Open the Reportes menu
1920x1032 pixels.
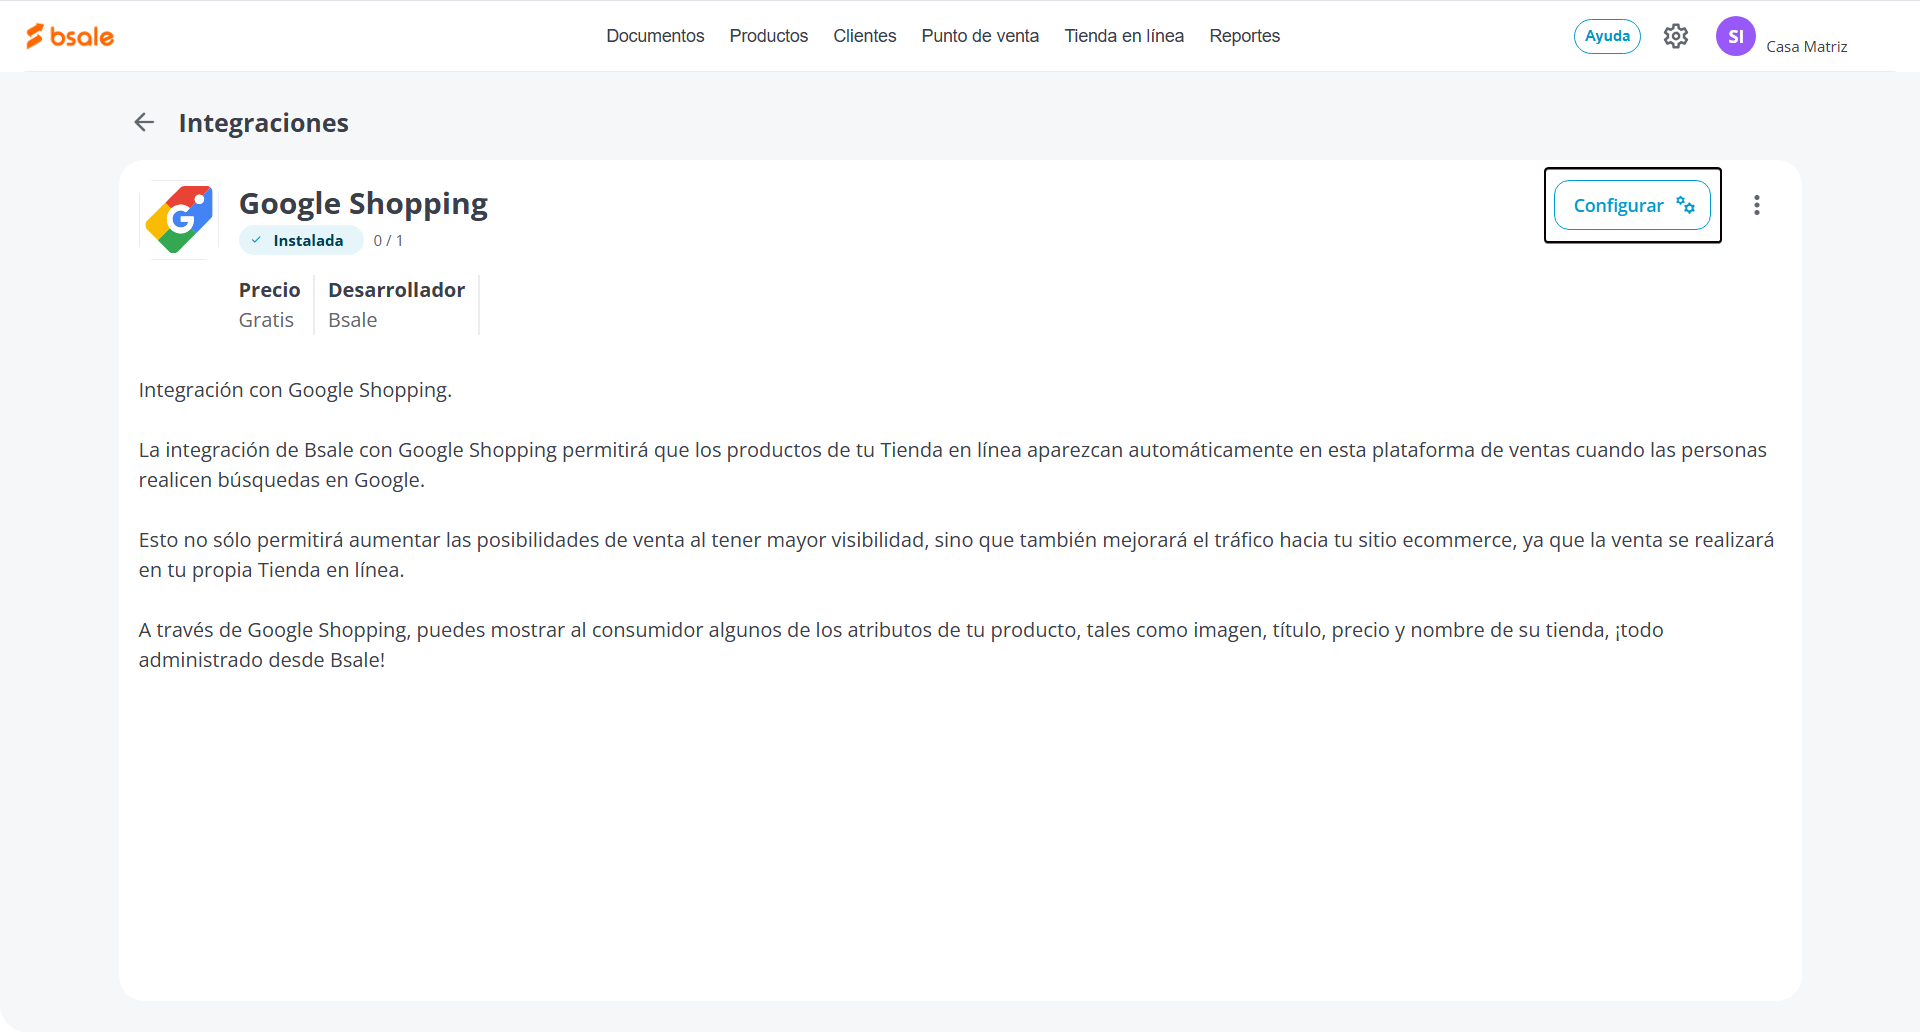tap(1245, 36)
